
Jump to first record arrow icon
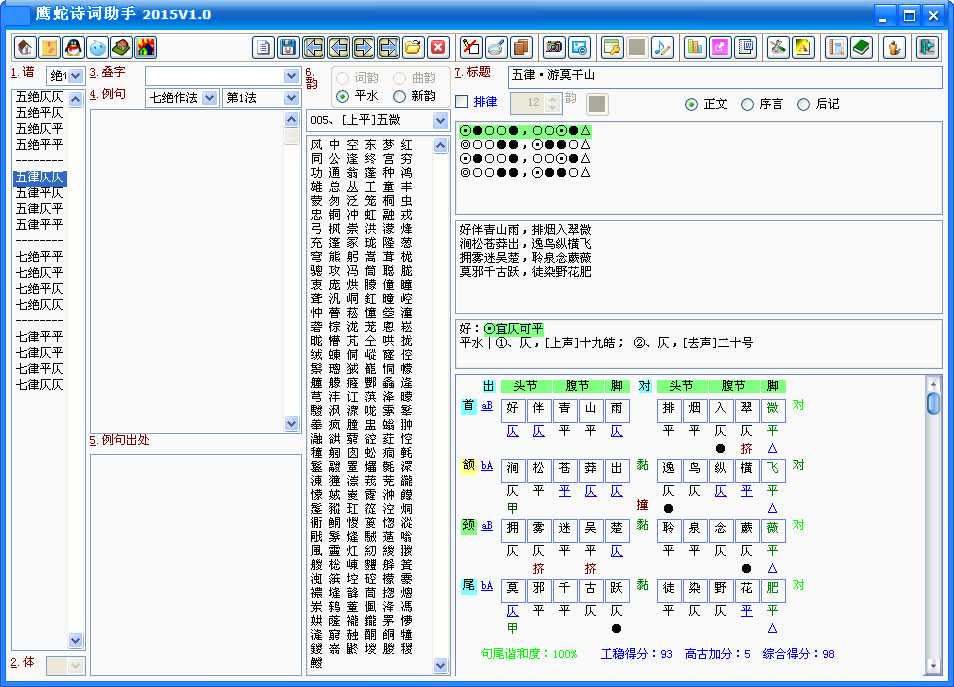(313, 47)
